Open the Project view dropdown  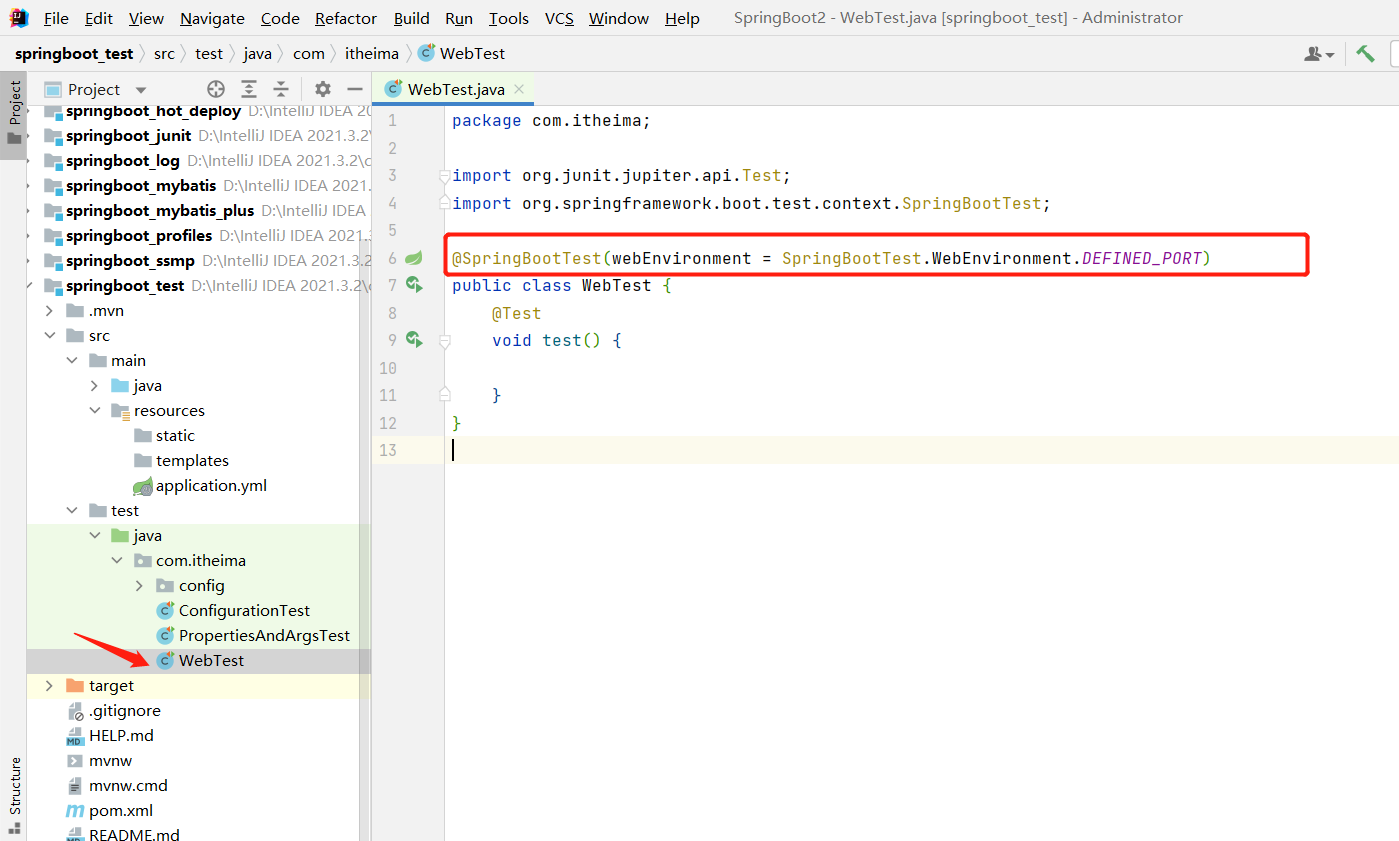(x=140, y=90)
